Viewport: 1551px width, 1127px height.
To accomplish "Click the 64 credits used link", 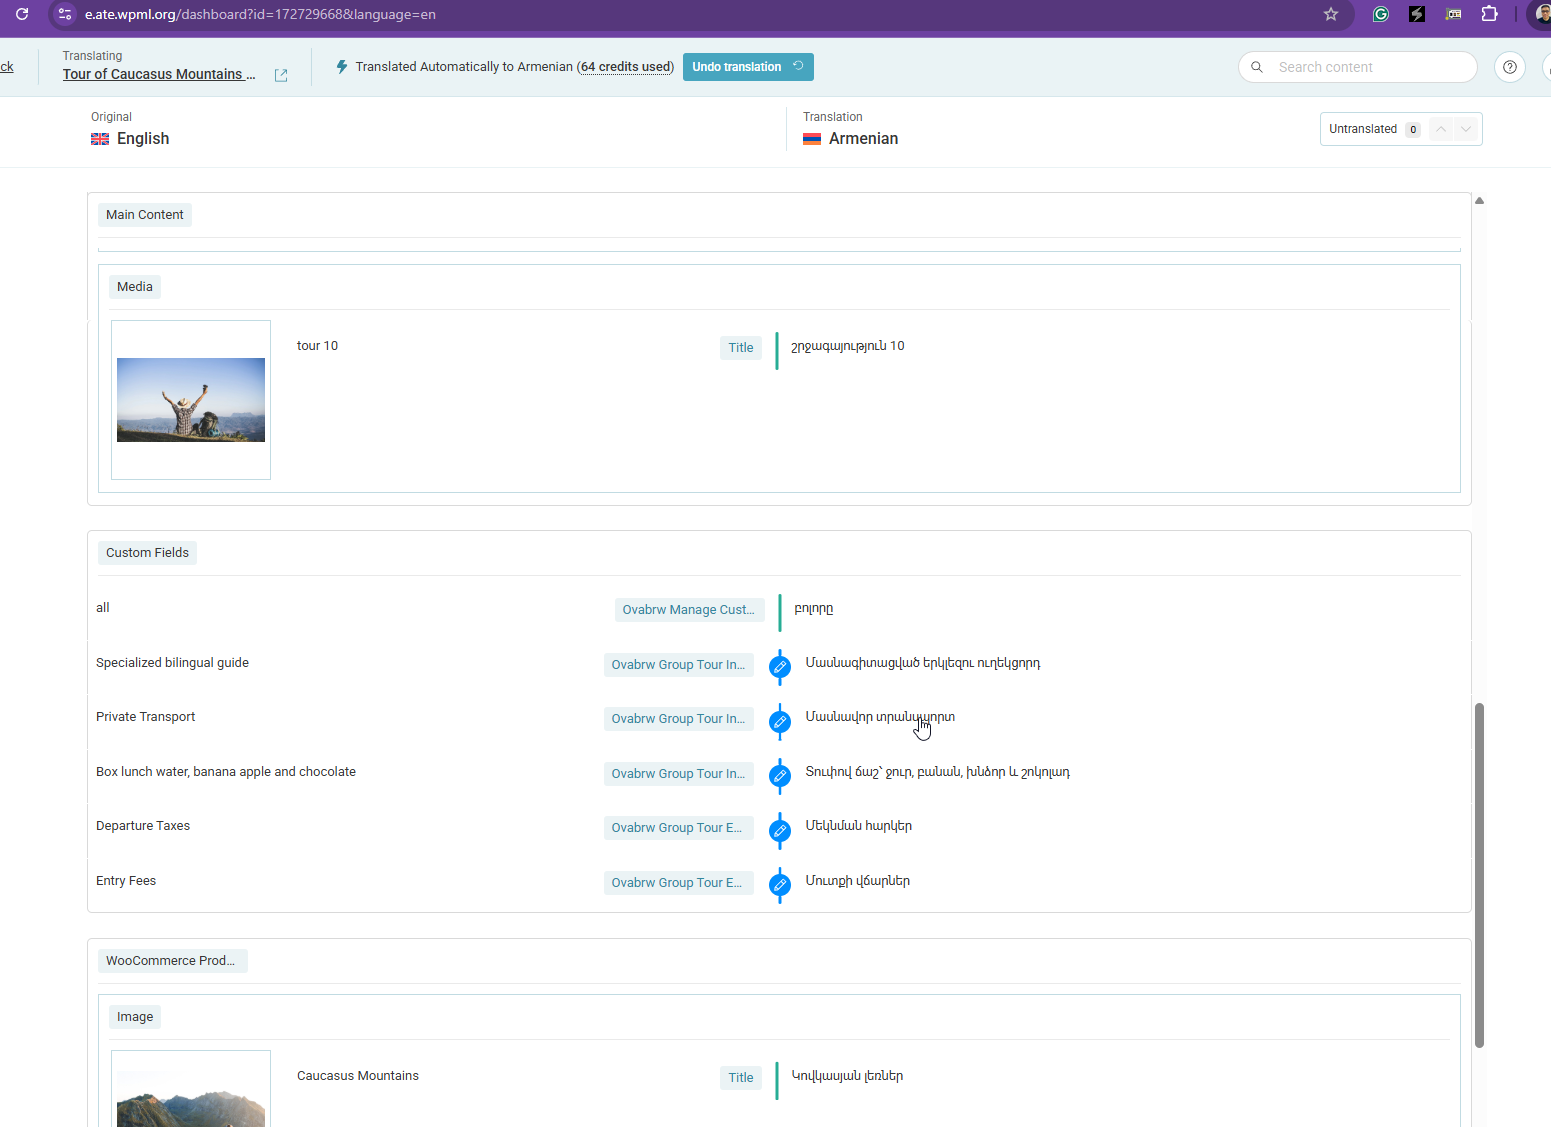I will [626, 67].
